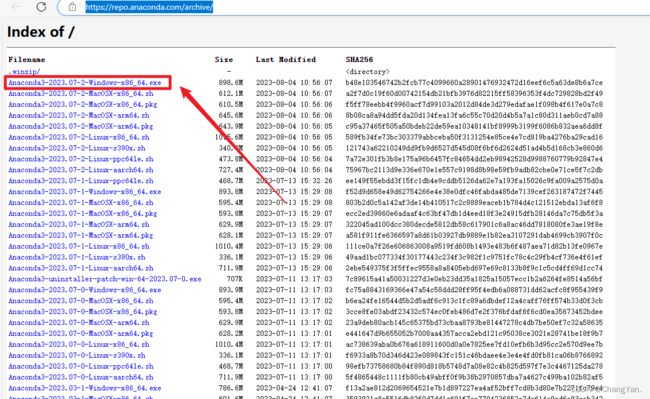Download Anaconda3-2023.07-0-MacOSX-arm64.sh

(x=79, y=323)
